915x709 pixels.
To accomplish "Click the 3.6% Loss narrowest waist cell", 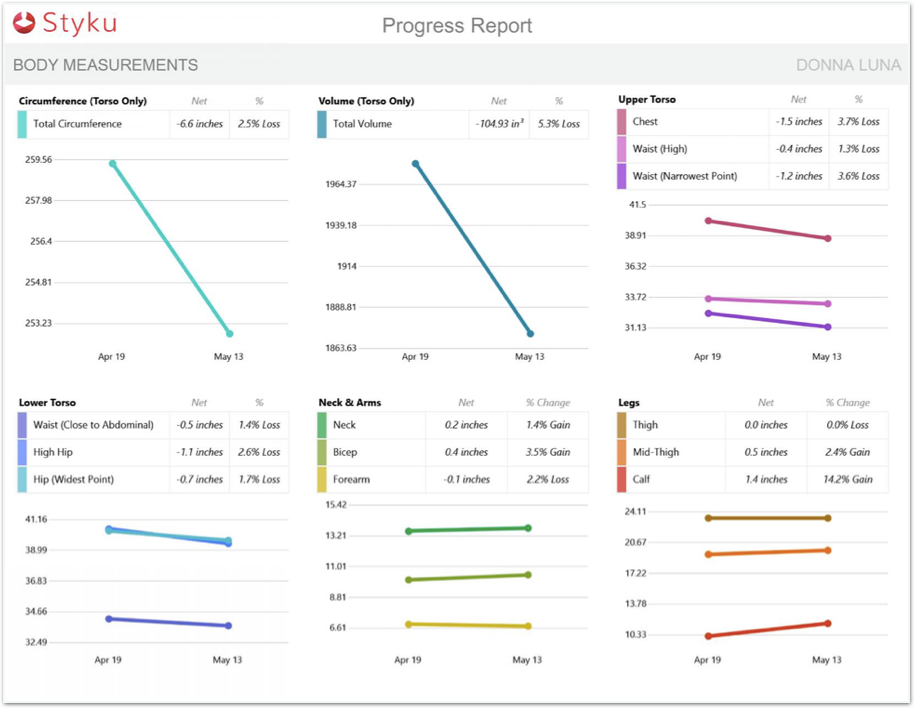I will click(858, 176).
